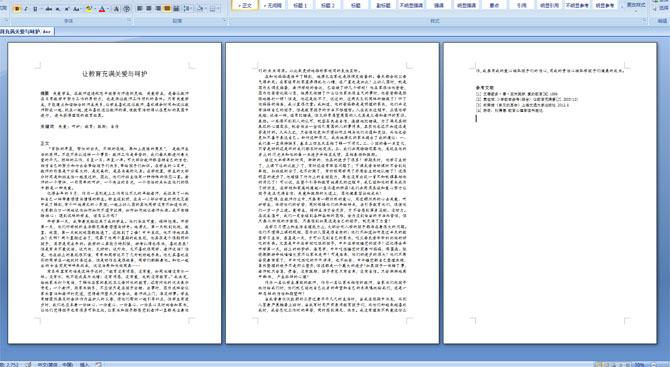Screen dimensions: 670x367
Task: Click the shading paint bucket icon
Action: pyautogui.click(x=200, y=9)
